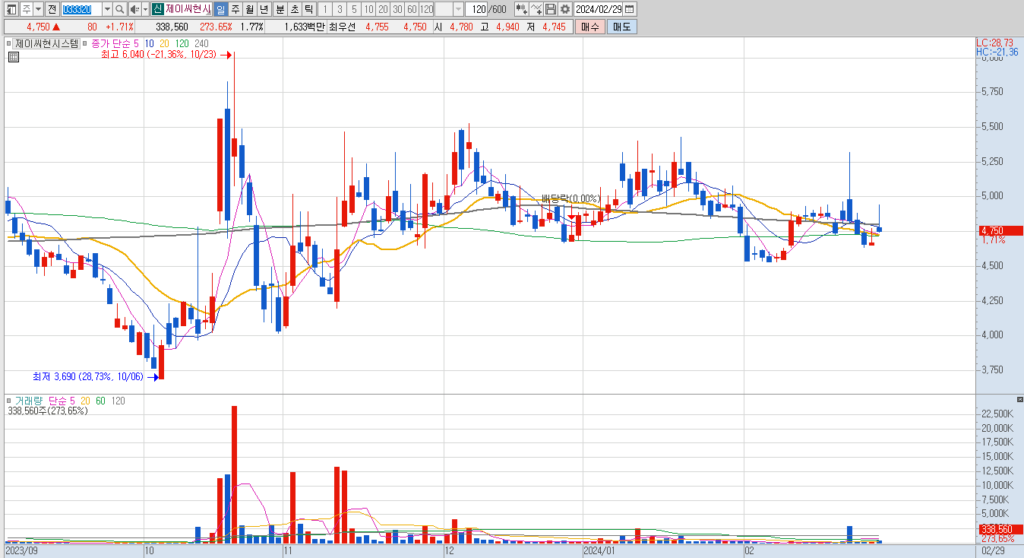Click the 최저 3,690 low marker label
Screen dimensions: 1024x558
(88, 377)
